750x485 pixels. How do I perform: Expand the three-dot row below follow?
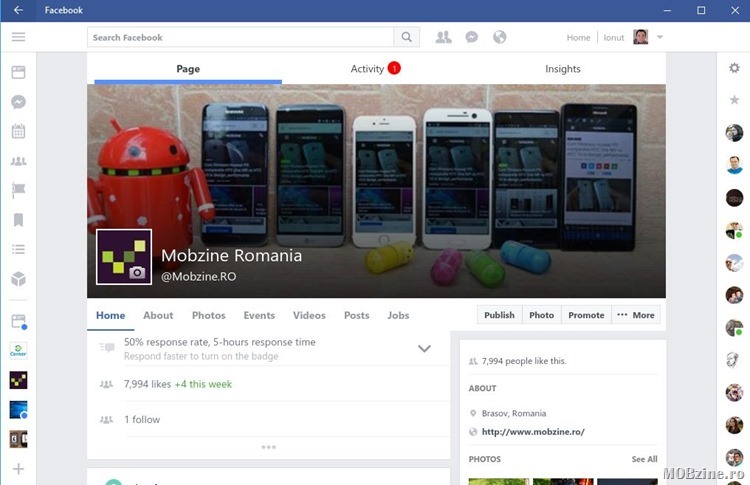[x=268, y=447]
